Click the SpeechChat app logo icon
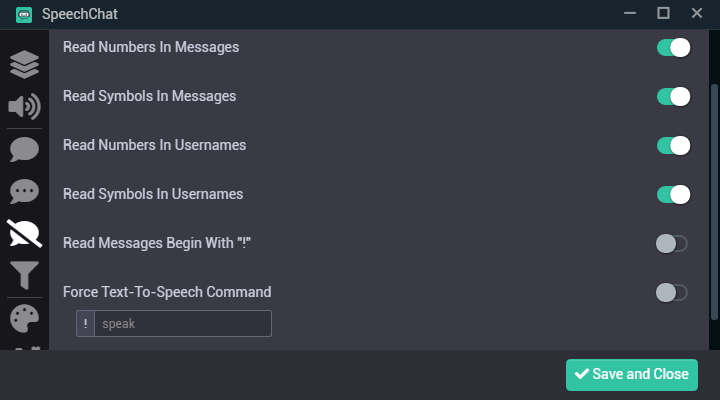 (24, 15)
